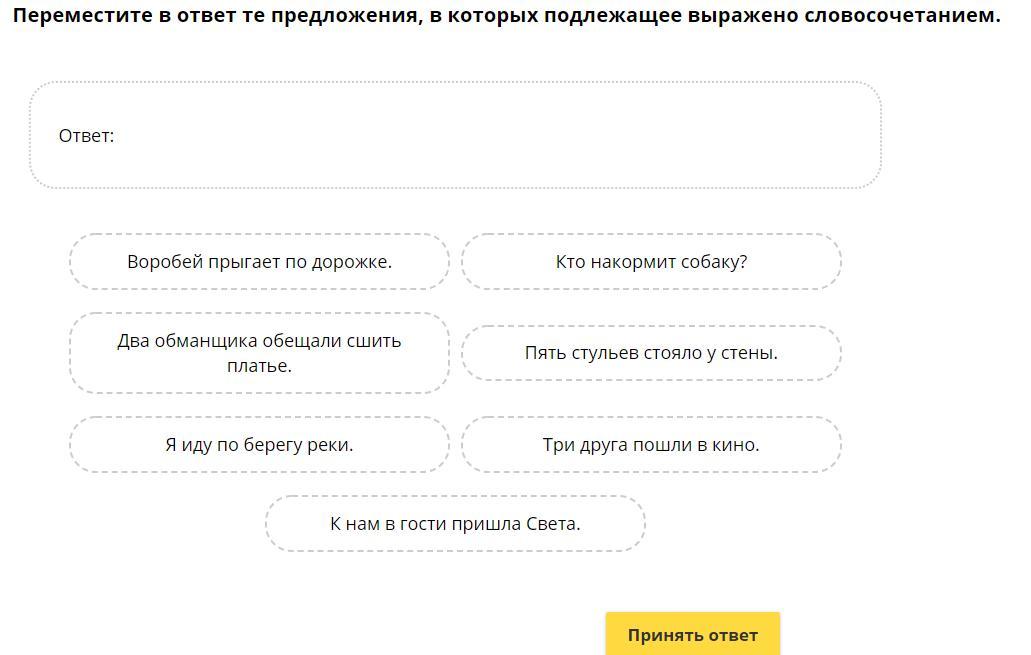The image size is (1031, 655).
Task: Click the 'Ответ:' label text
Action: click(86, 136)
